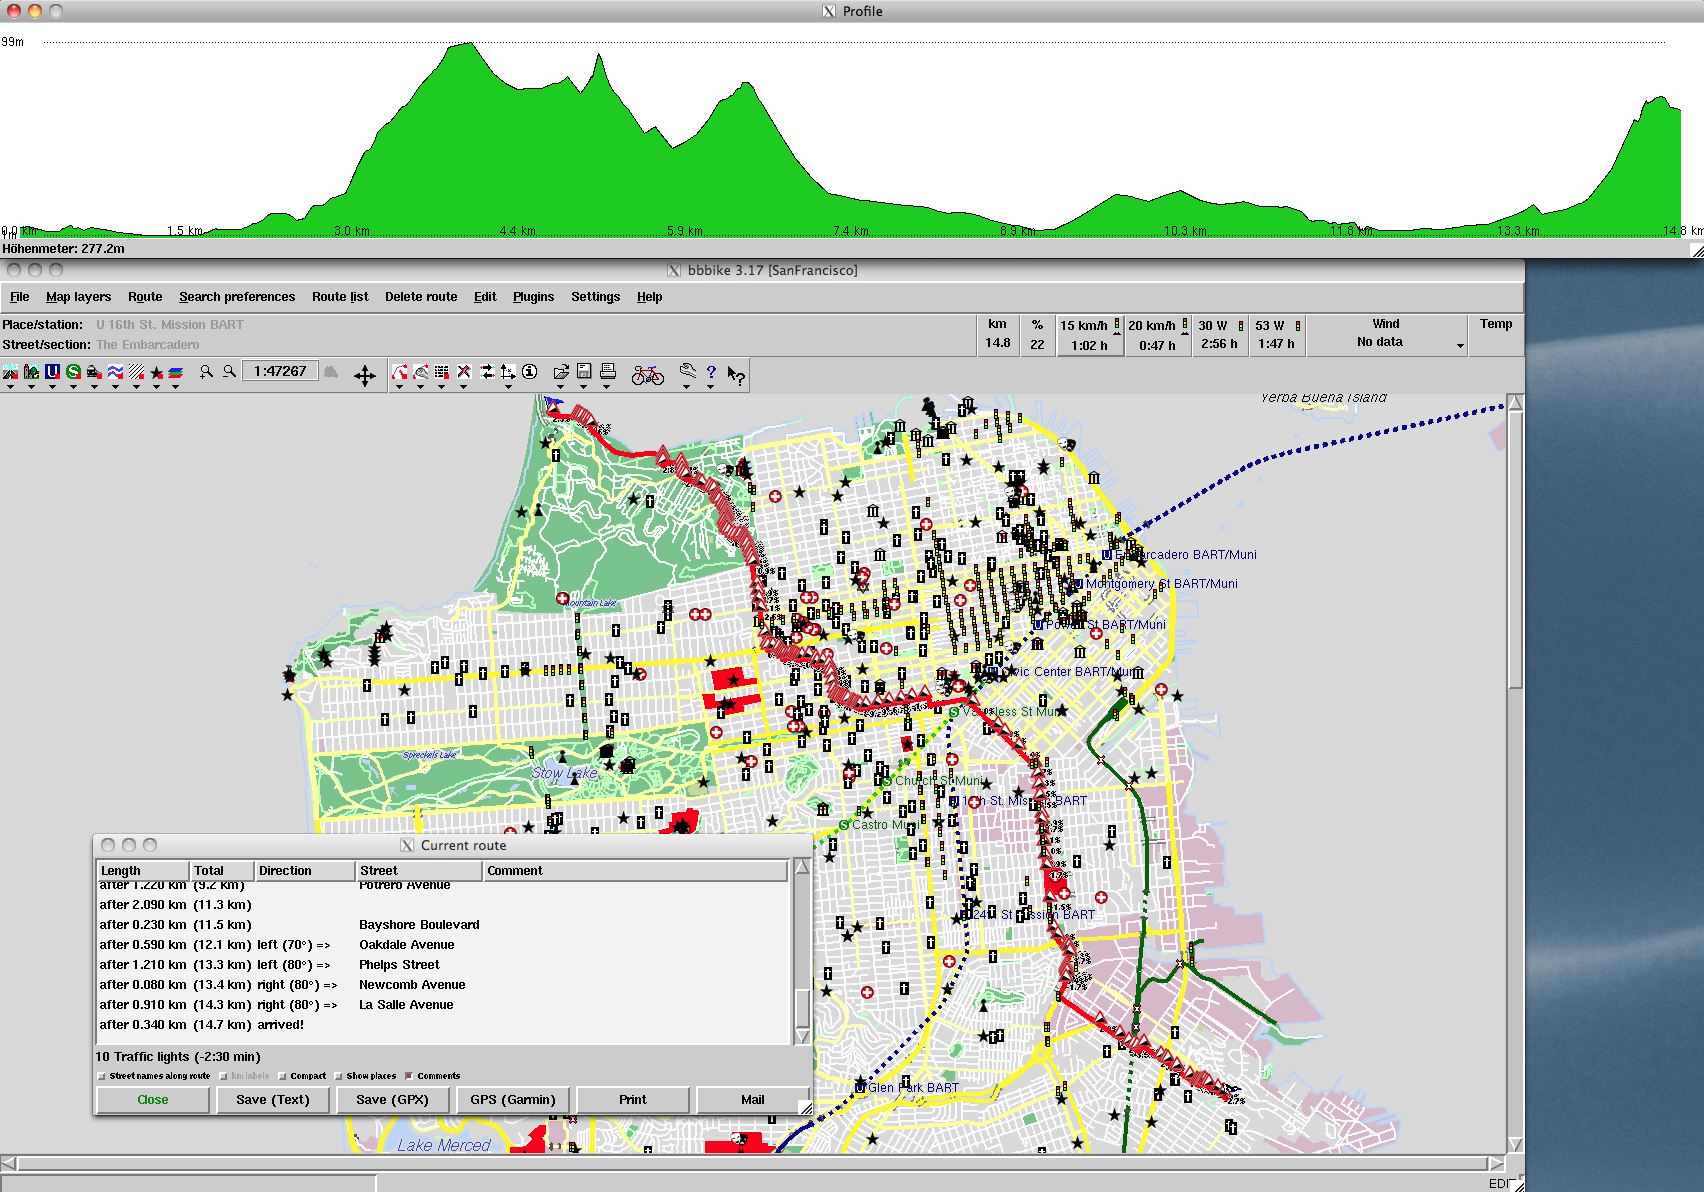Click the Street column header
1704x1192 pixels.
click(x=420, y=870)
